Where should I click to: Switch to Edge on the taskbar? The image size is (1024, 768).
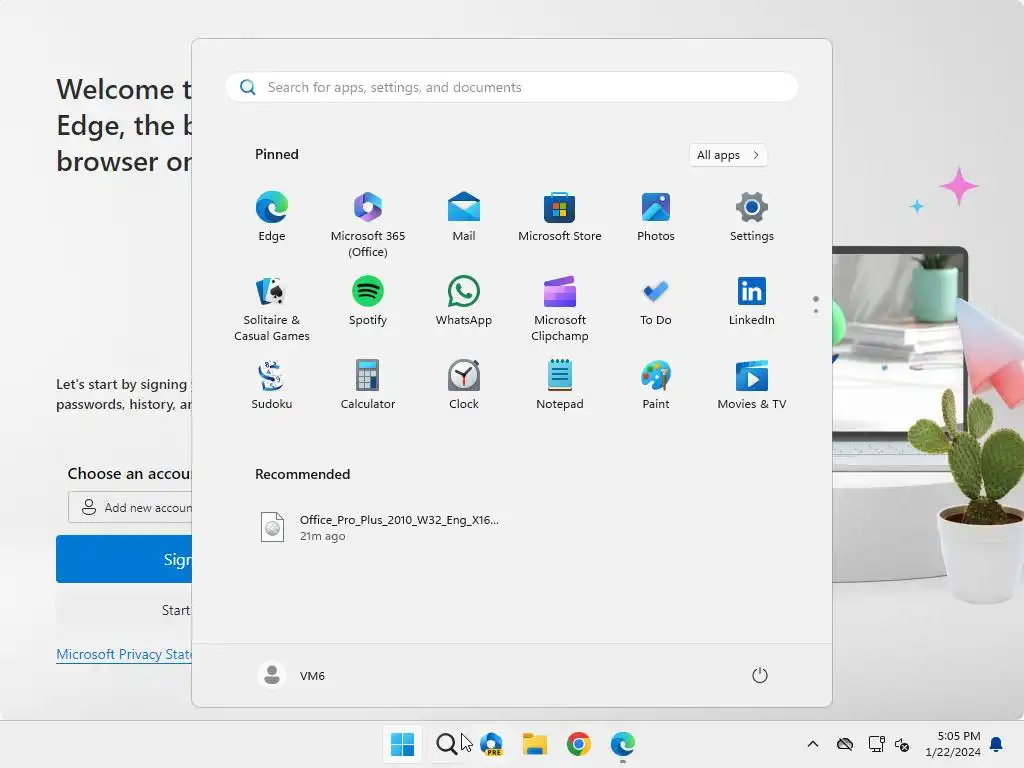[622, 744]
